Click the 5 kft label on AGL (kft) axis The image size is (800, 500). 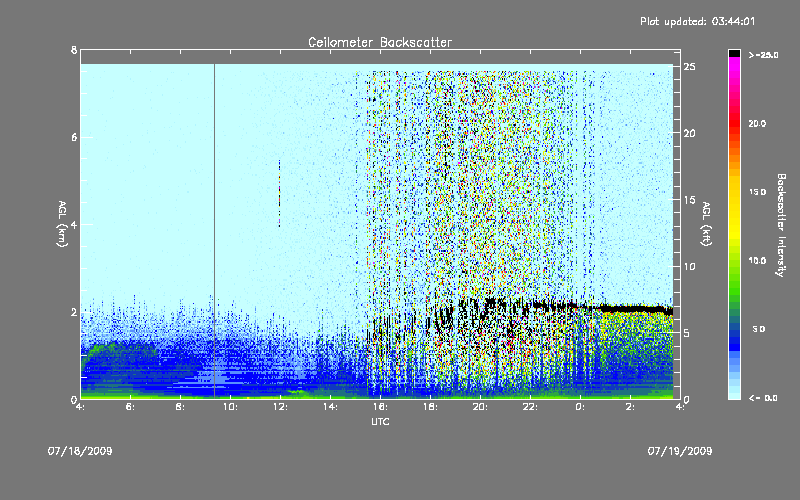[x=687, y=333]
